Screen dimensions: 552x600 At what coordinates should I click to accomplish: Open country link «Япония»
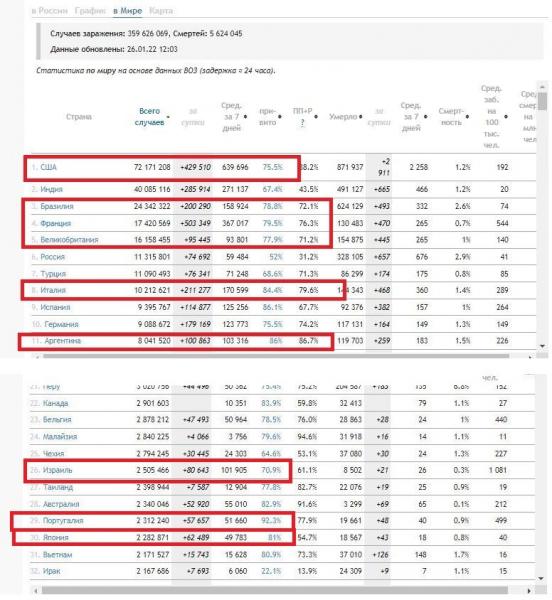click(x=55, y=537)
